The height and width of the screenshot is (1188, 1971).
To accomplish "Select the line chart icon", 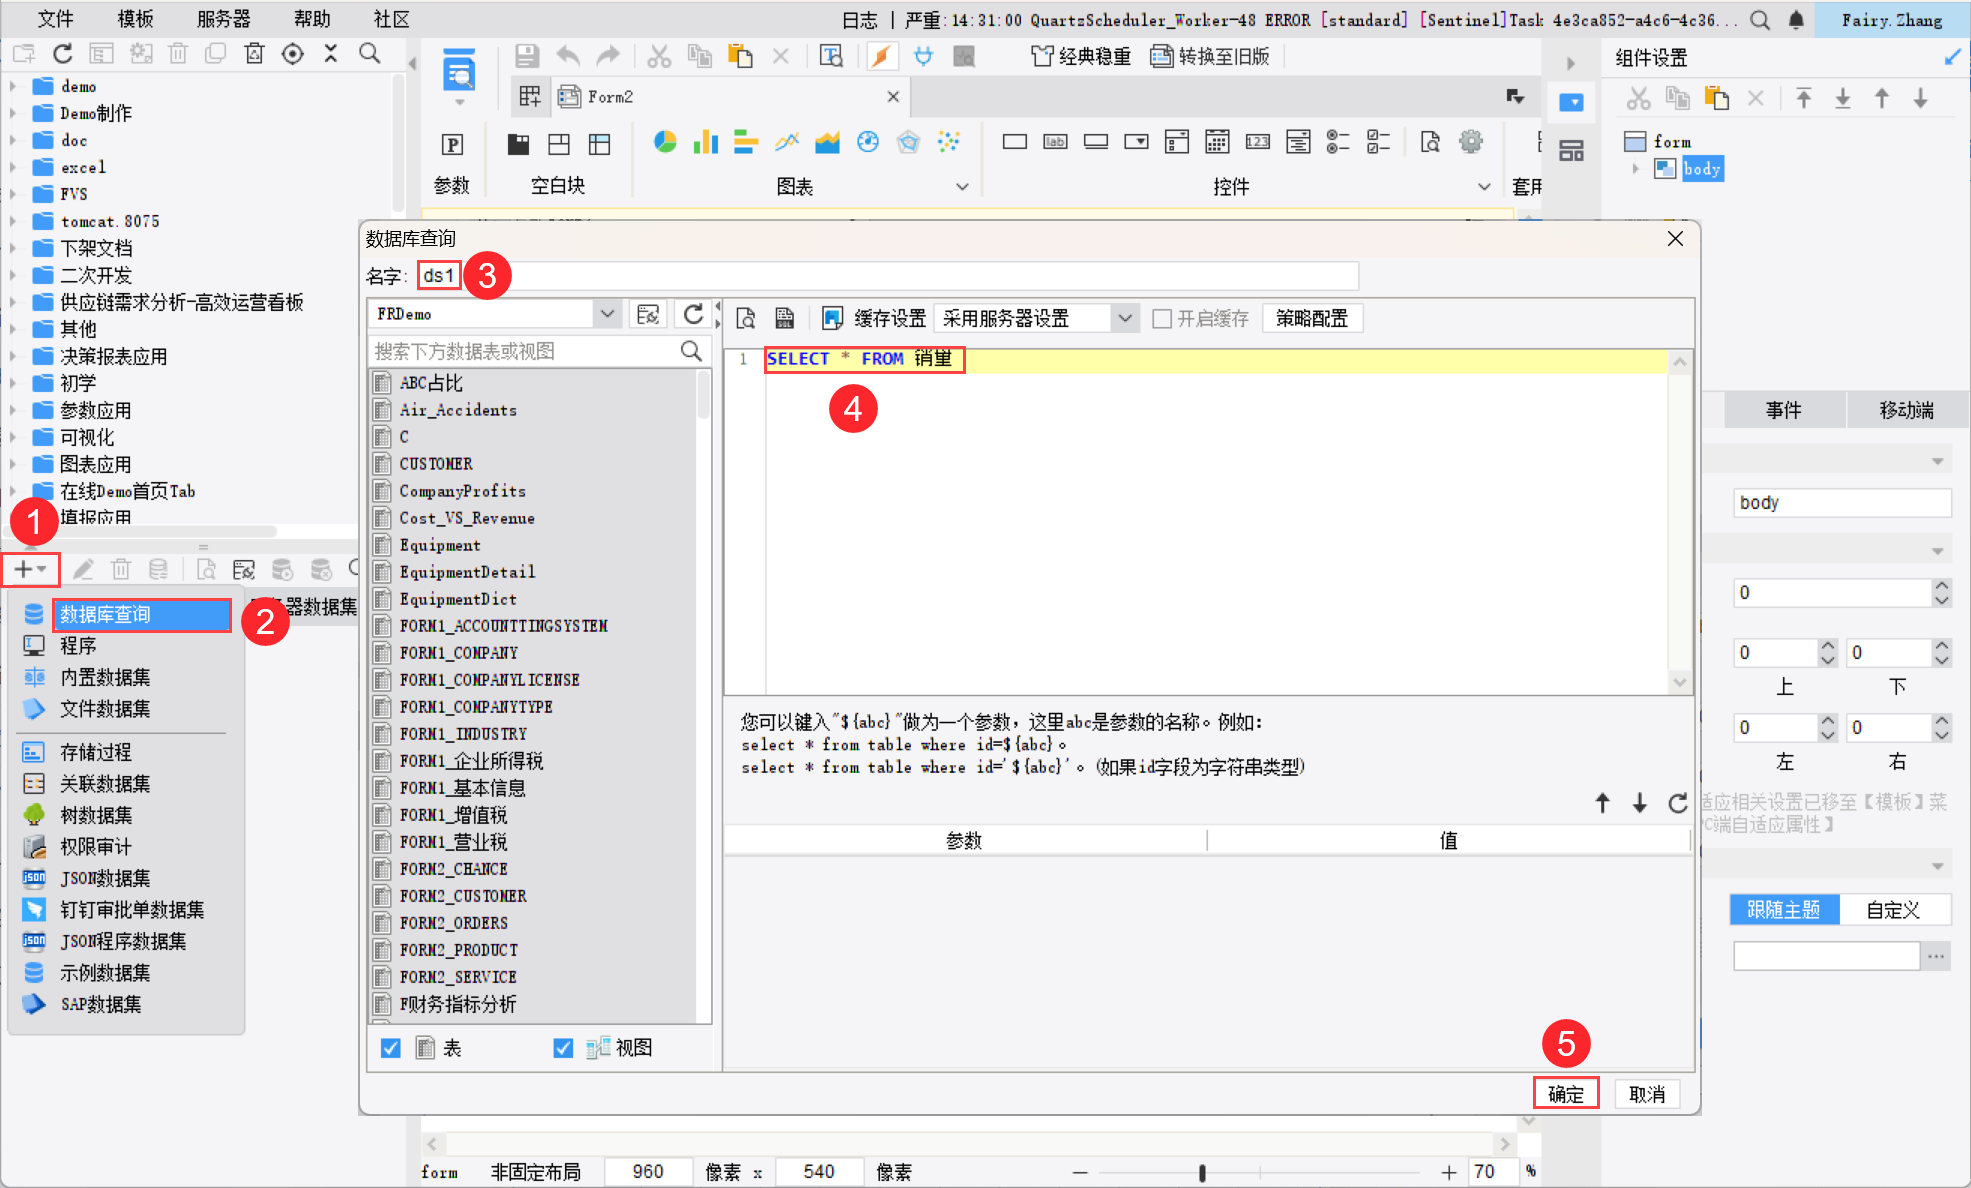I will coord(787,142).
